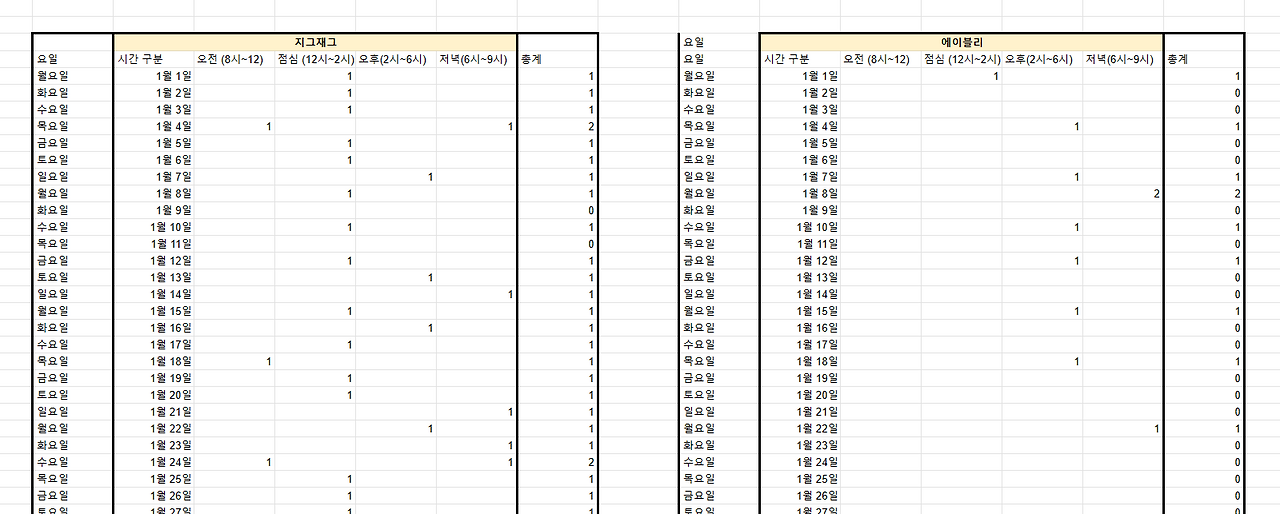The image size is (1280, 514).
Task: Click 점심 (12시~2시) header in 에이블리 table
Action: [x=962, y=59]
